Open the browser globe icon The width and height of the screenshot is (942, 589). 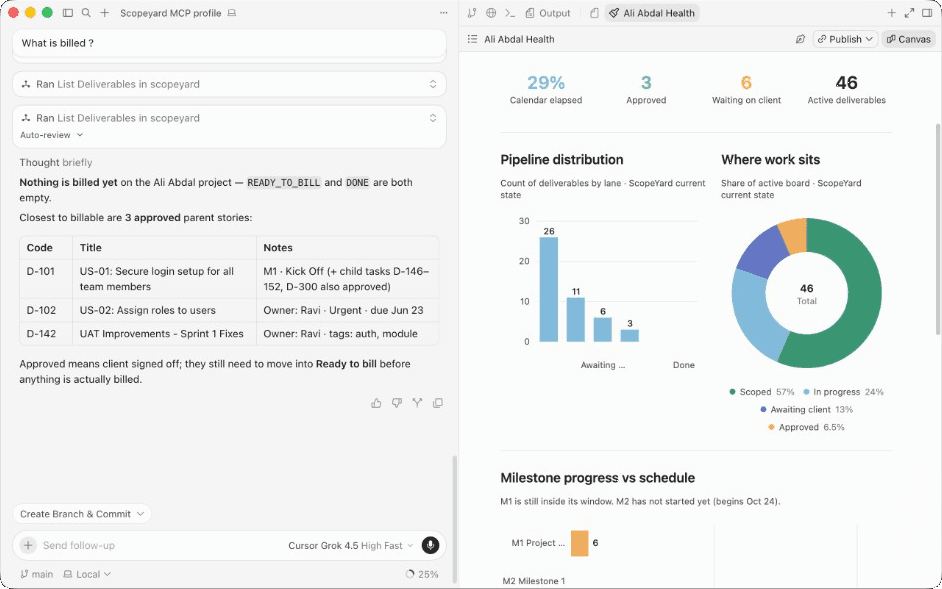(491, 13)
